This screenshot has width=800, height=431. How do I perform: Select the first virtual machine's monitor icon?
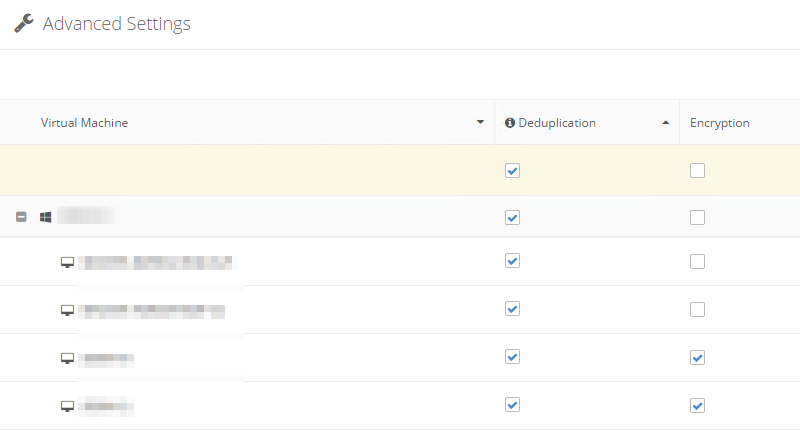click(x=67, y=262)
